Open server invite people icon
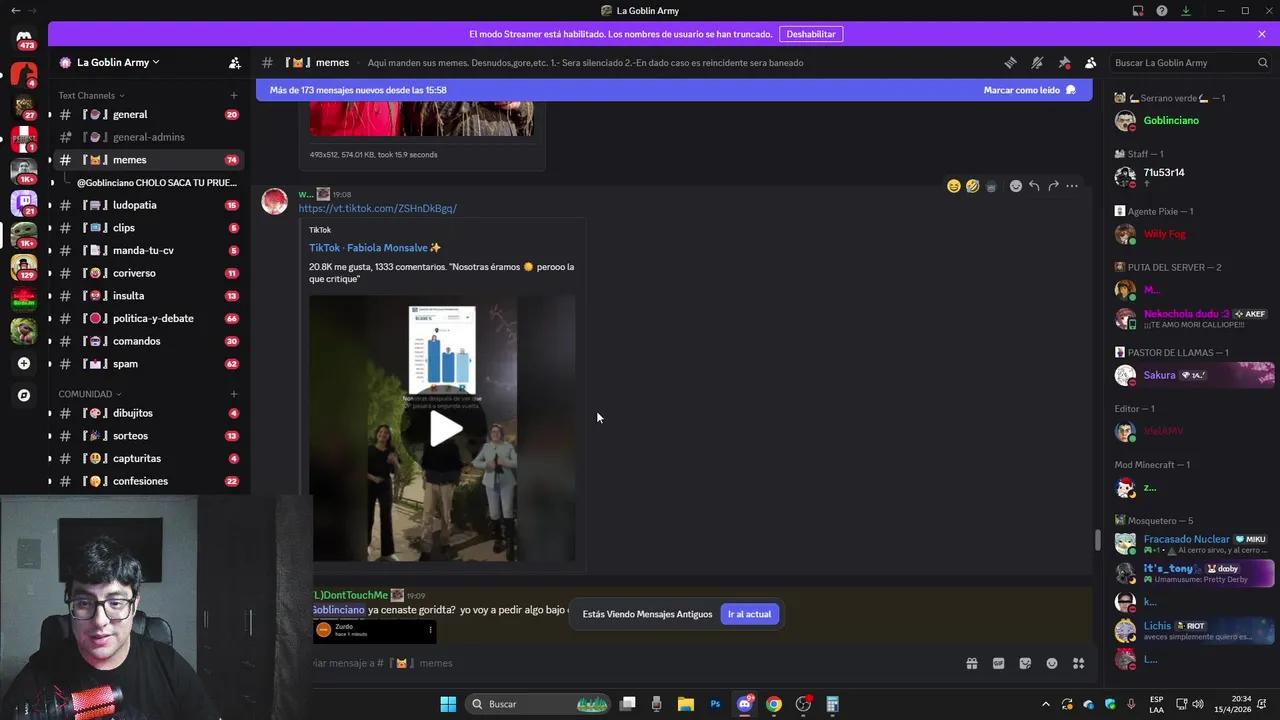The width and height of the screenshot is (1280, 720). coord(234,62)
